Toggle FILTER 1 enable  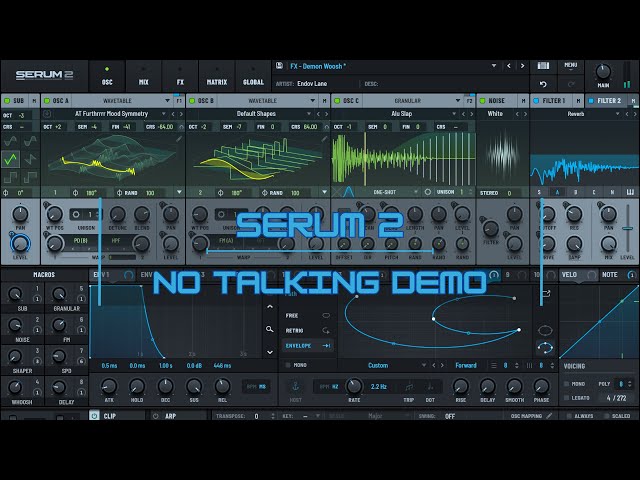click(x=536, y=100)
